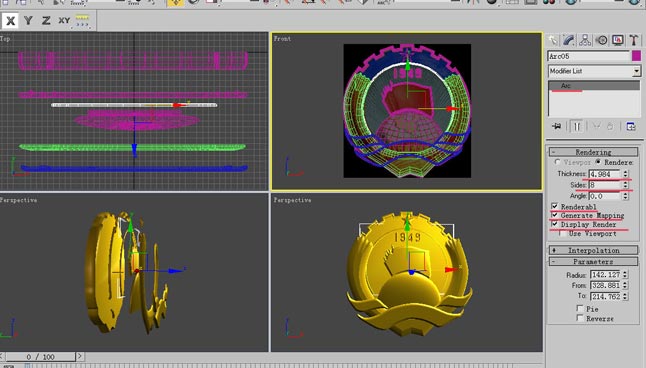Restrict transform to Y axis

[x=28, y=21]
